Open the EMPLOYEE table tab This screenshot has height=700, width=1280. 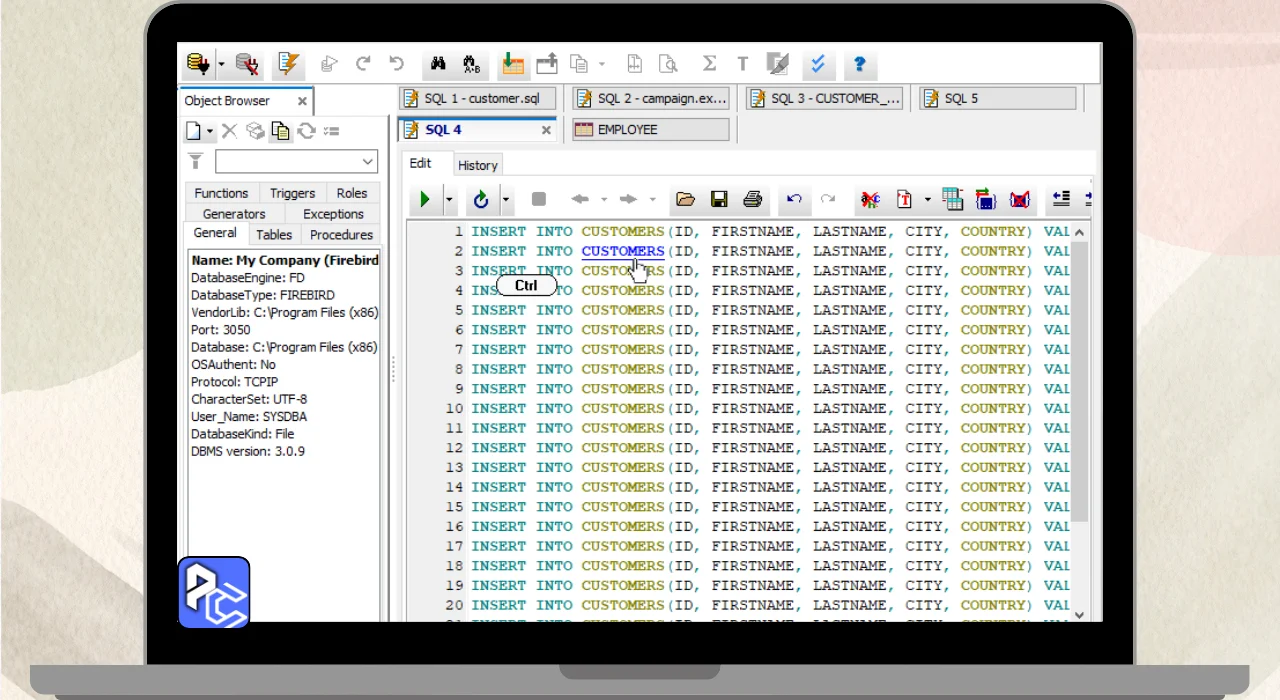point(651,130)
